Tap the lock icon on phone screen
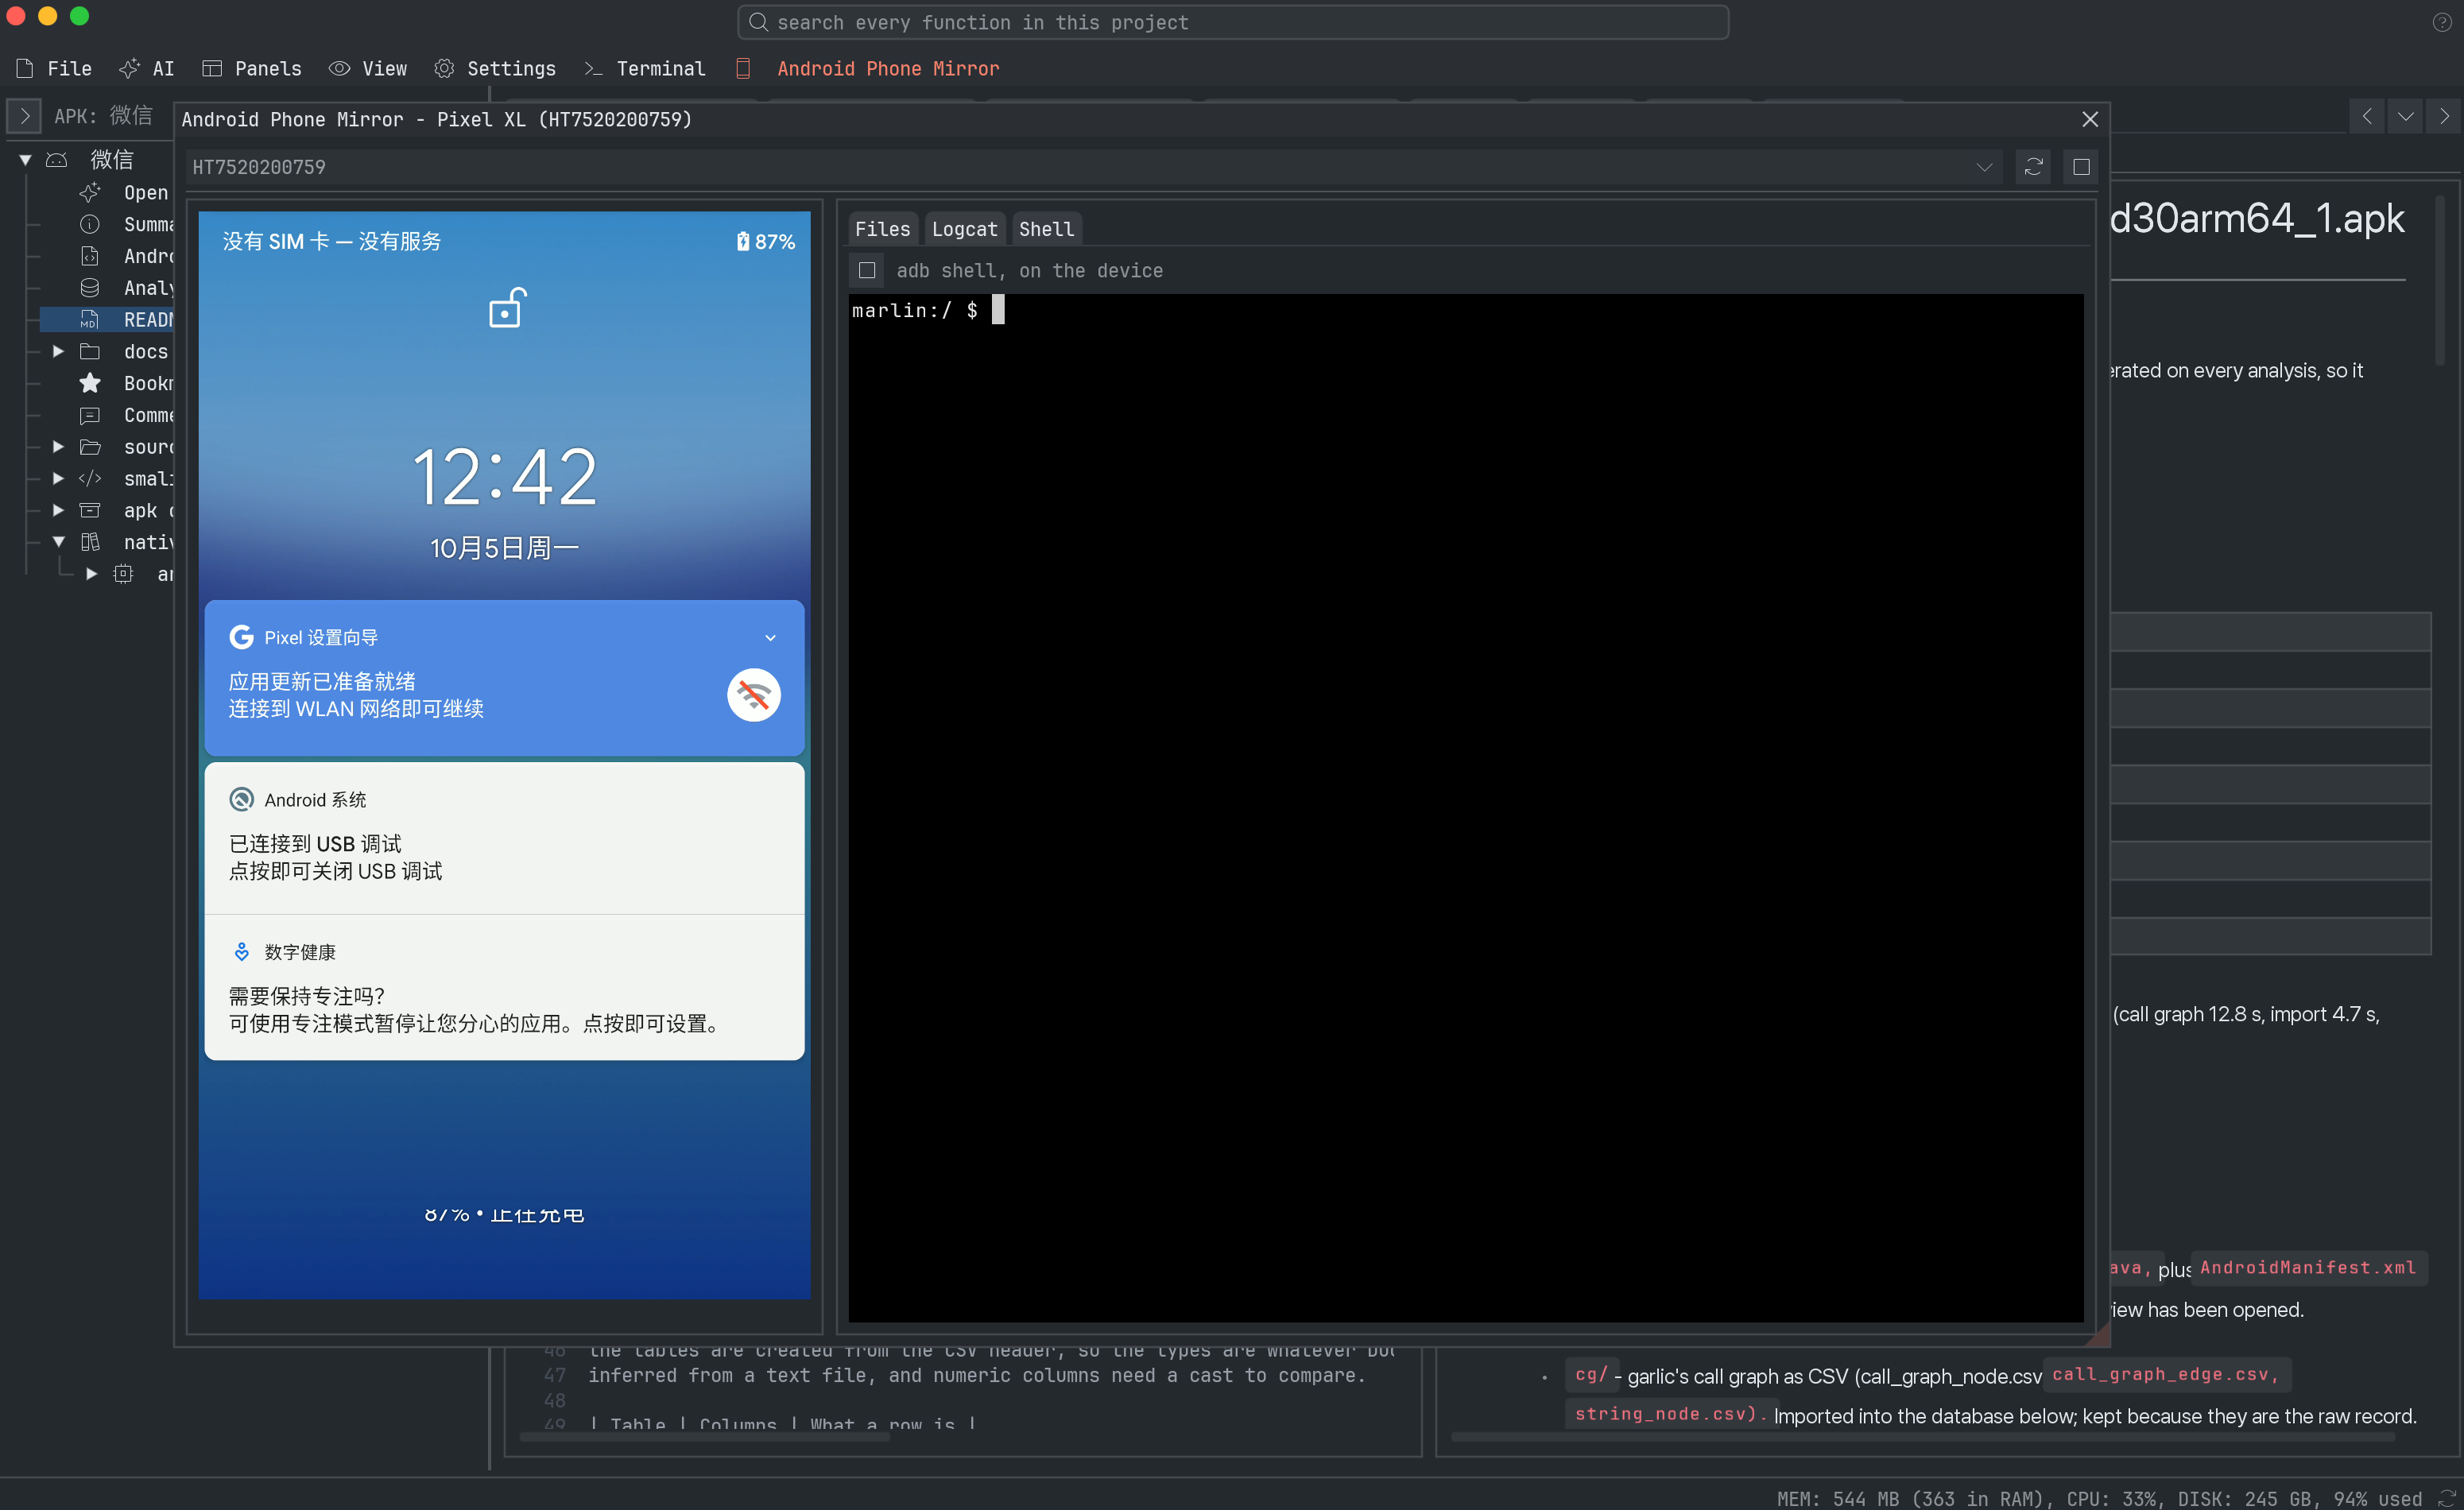 [507, 308]
